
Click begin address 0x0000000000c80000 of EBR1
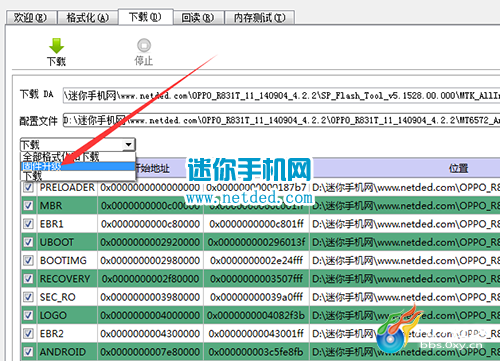point(150,224)
